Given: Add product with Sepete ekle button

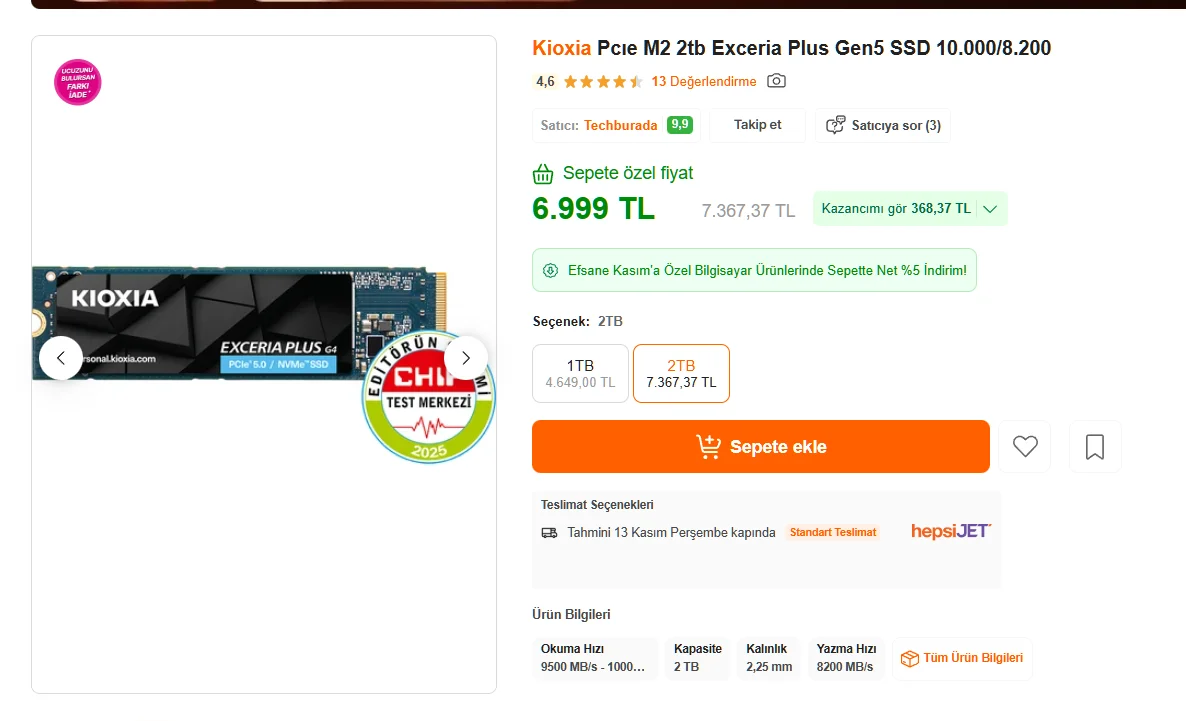Looking at the screenshot, I should (760, 446).
